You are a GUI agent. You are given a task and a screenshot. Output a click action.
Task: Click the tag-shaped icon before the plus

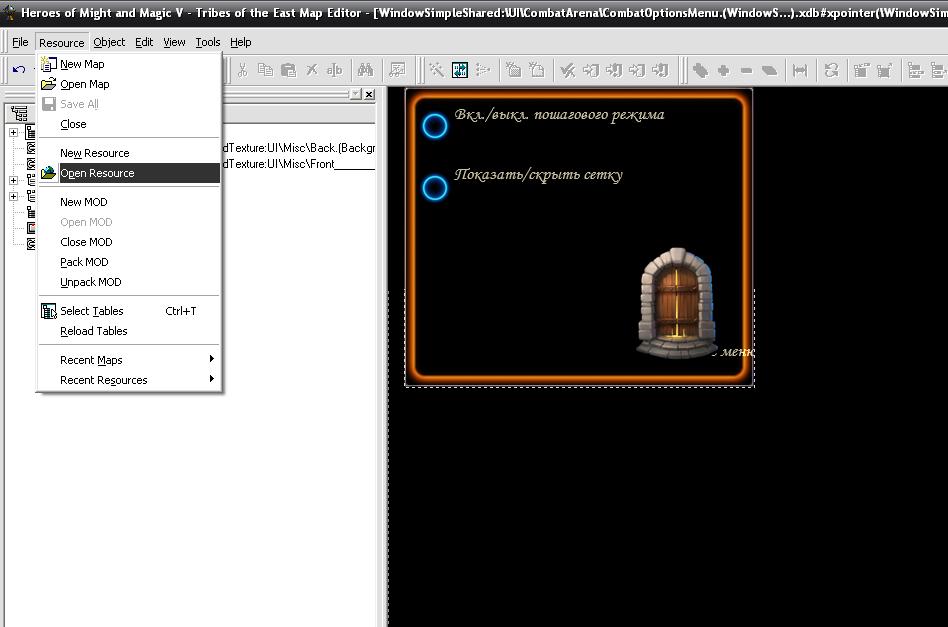700,70
